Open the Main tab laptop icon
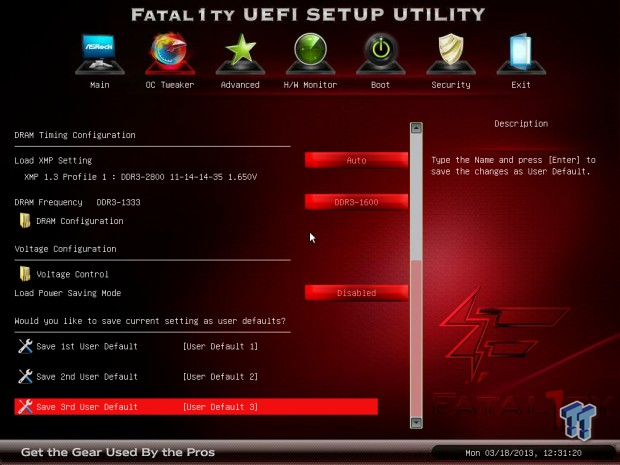Image resolution: width=620 pixels, height=465 pixels. coord(100,54)
